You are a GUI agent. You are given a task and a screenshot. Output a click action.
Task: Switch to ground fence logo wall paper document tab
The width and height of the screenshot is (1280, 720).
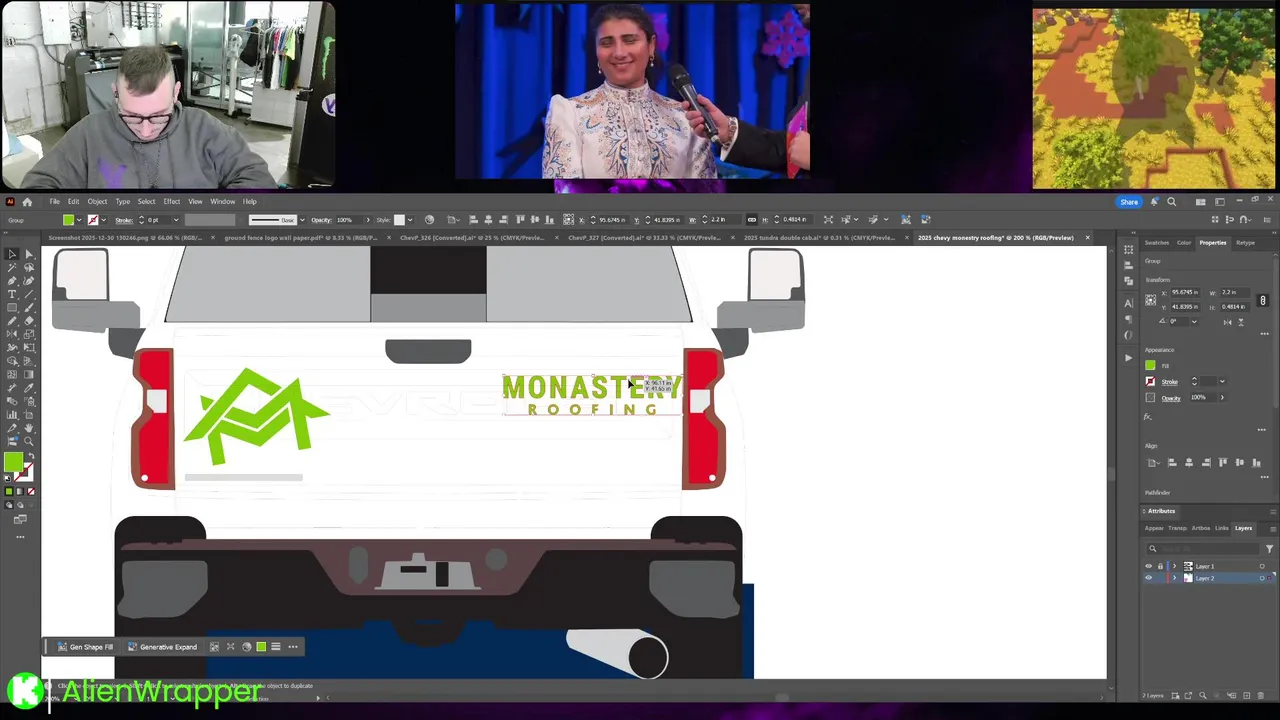(x=301, y=238)
